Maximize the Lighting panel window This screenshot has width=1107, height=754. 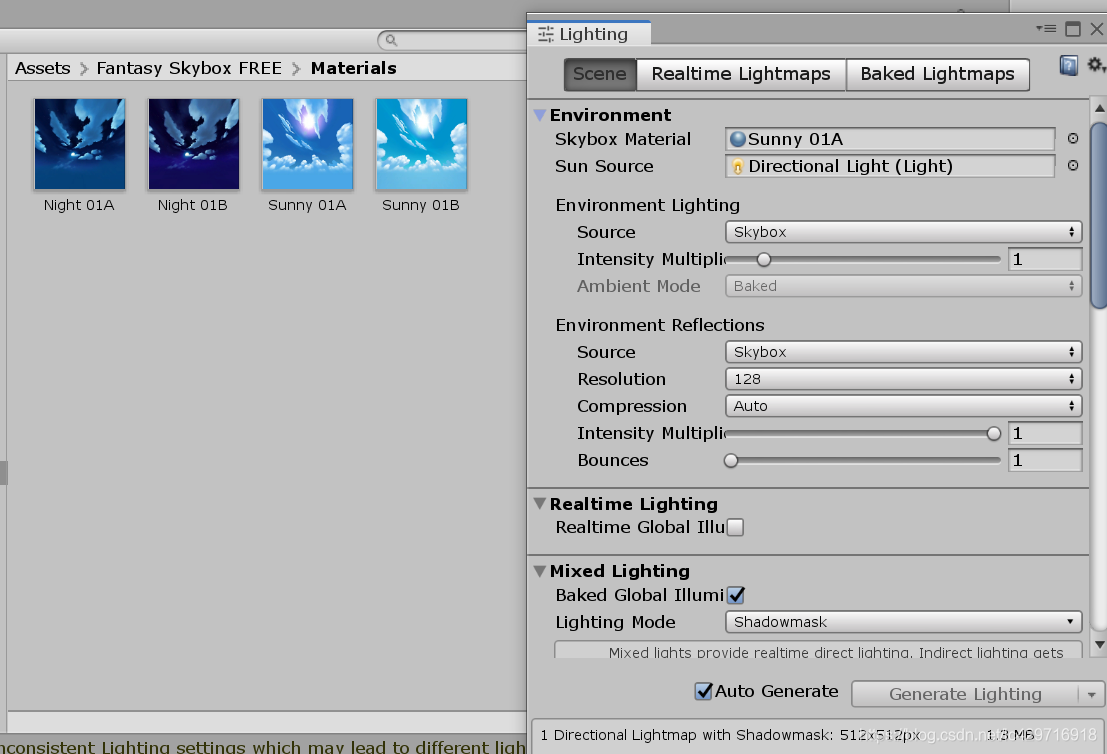[1073, 29]
